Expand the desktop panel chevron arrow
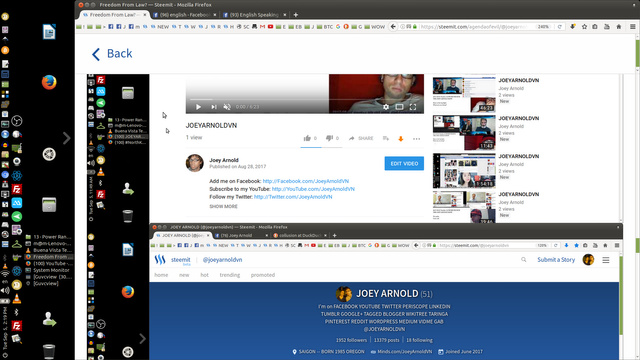Screen dimensions: 640x360 click(x=67, y=138)
